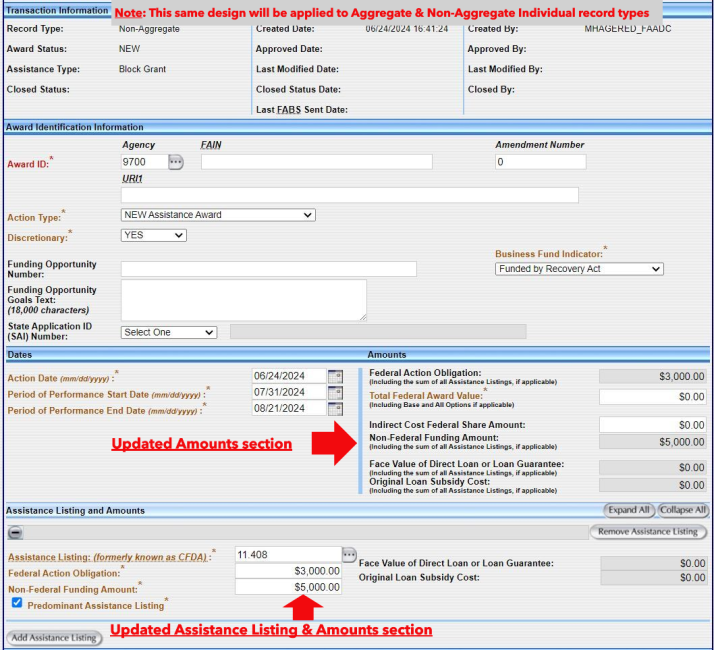Expand the State Application ID Select One dropdown
The height and width of the screenshot is (650, 714).
click(x=168, y=332)
